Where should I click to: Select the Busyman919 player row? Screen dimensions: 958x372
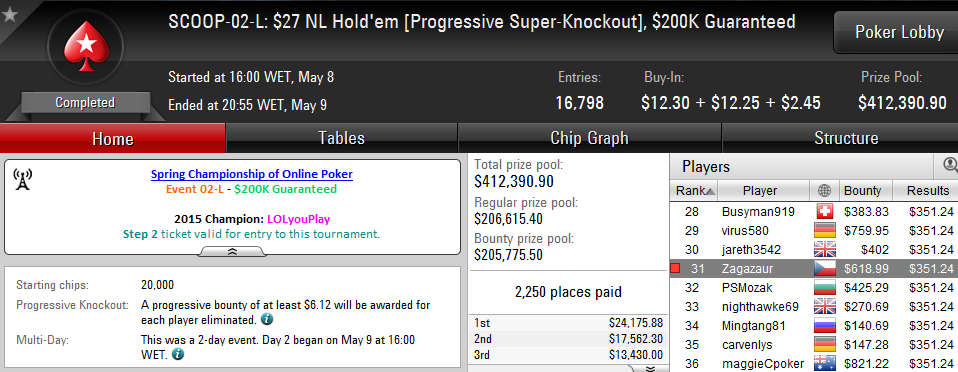(814, 212)
